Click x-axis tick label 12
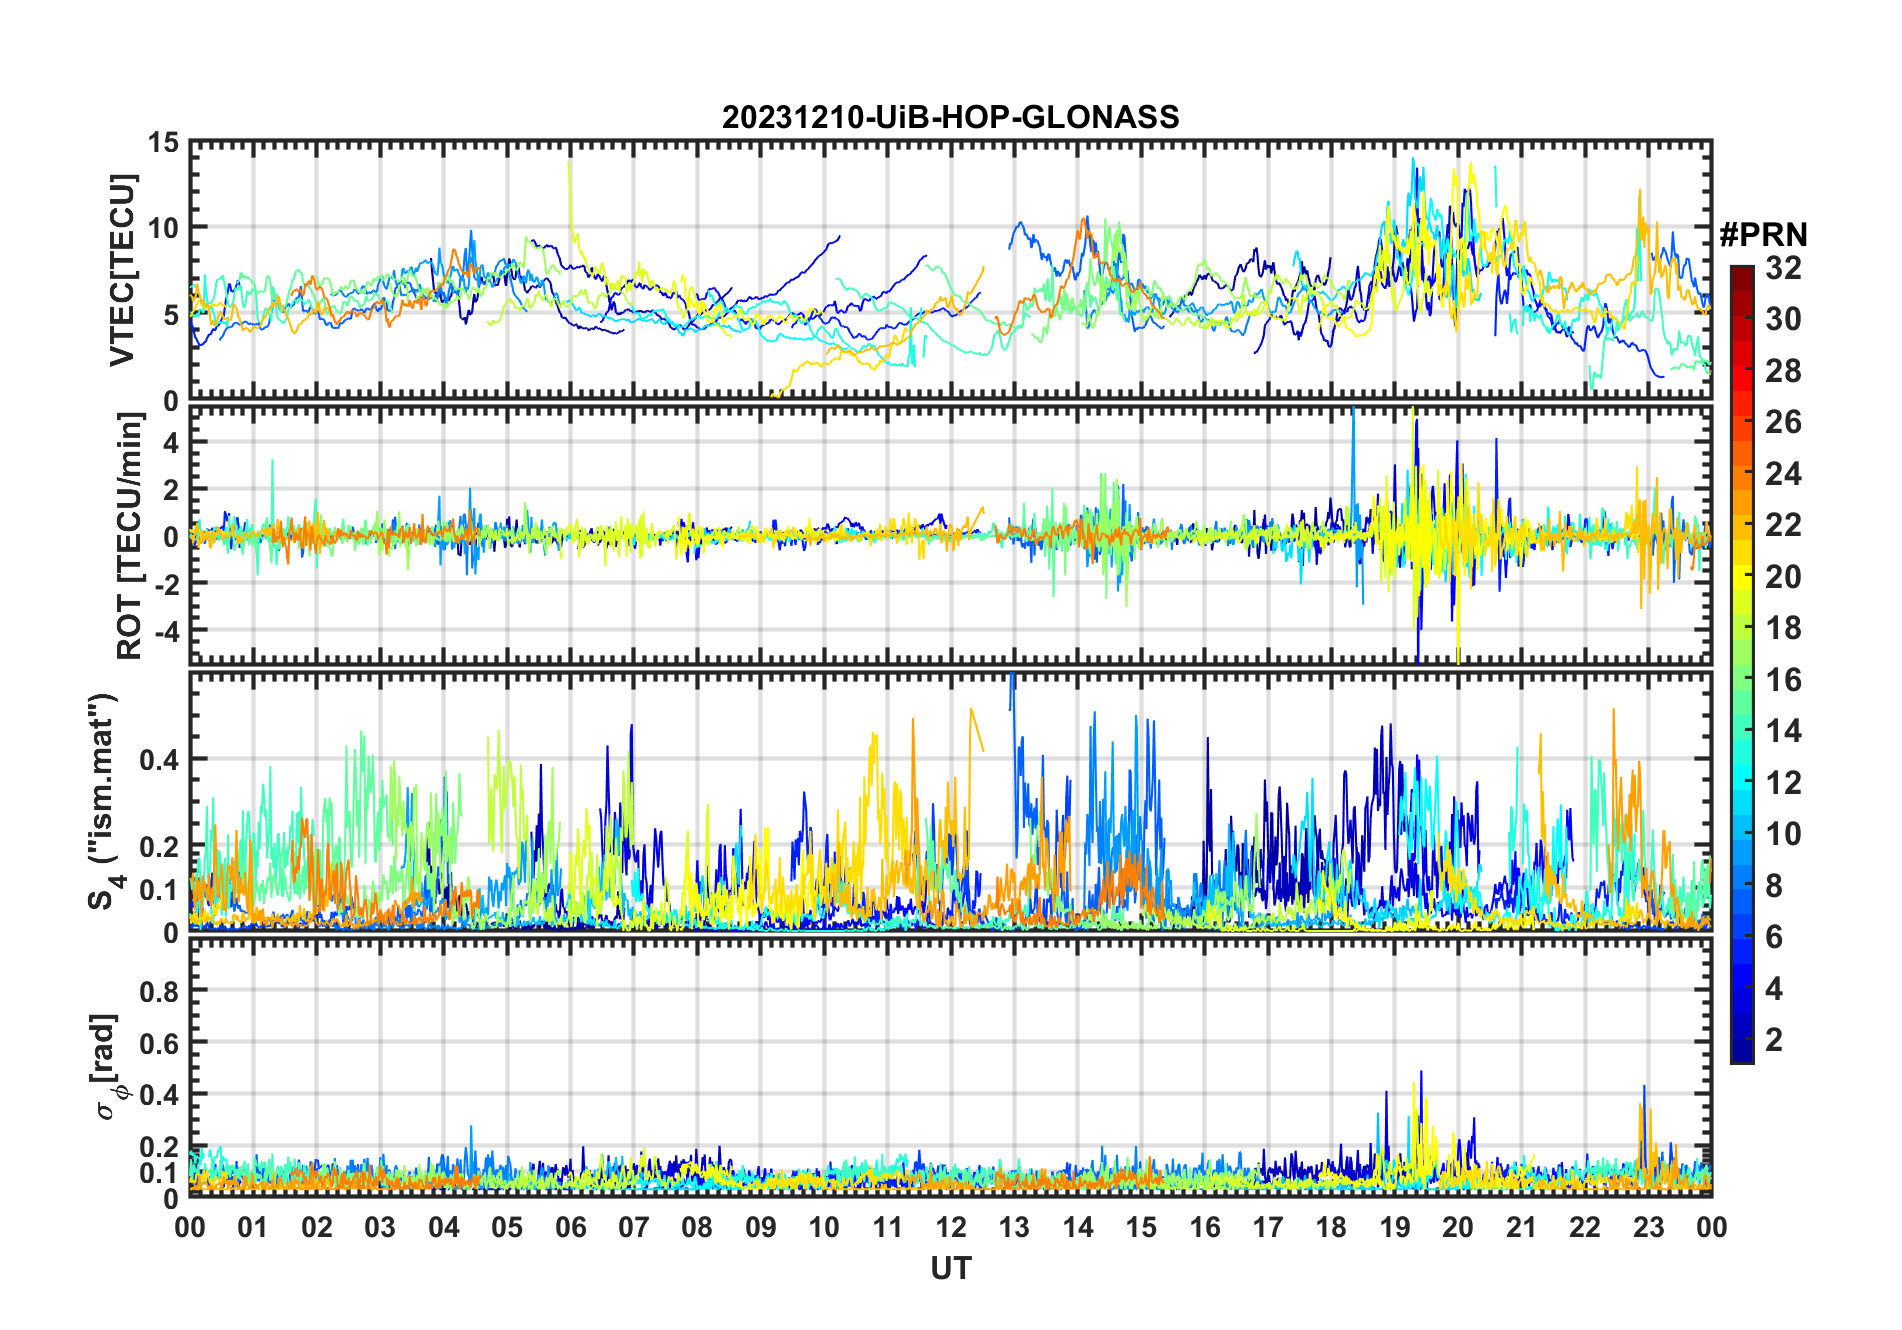This screenshot has width=1902, height=1330. pyautogui.click(x=951, y=1227)
